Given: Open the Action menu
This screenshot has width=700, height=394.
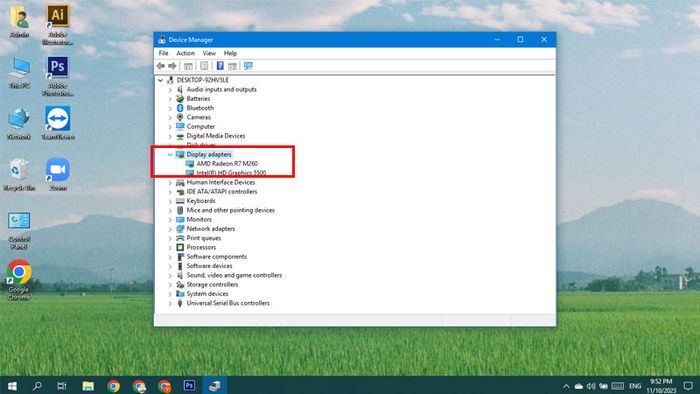Looking at the screenshot, I should (185, 53).
